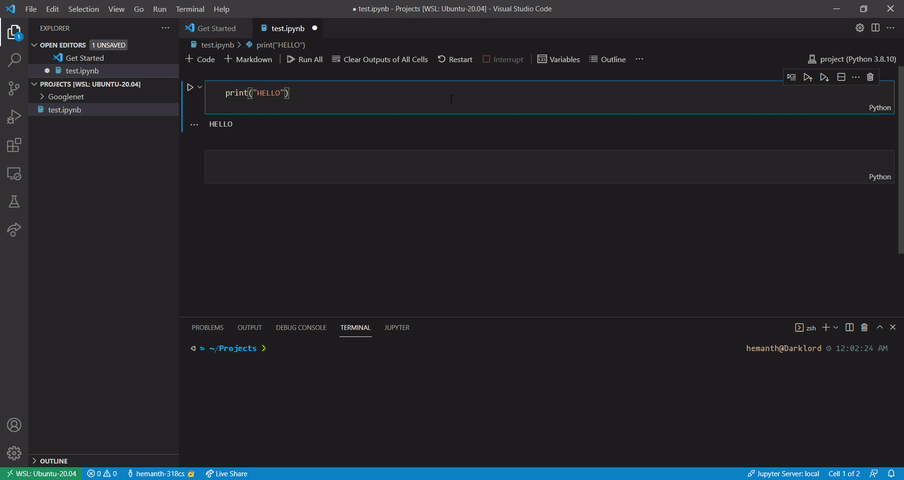
Task: Switch to the Debug Console tab
Action: [301, 327]
